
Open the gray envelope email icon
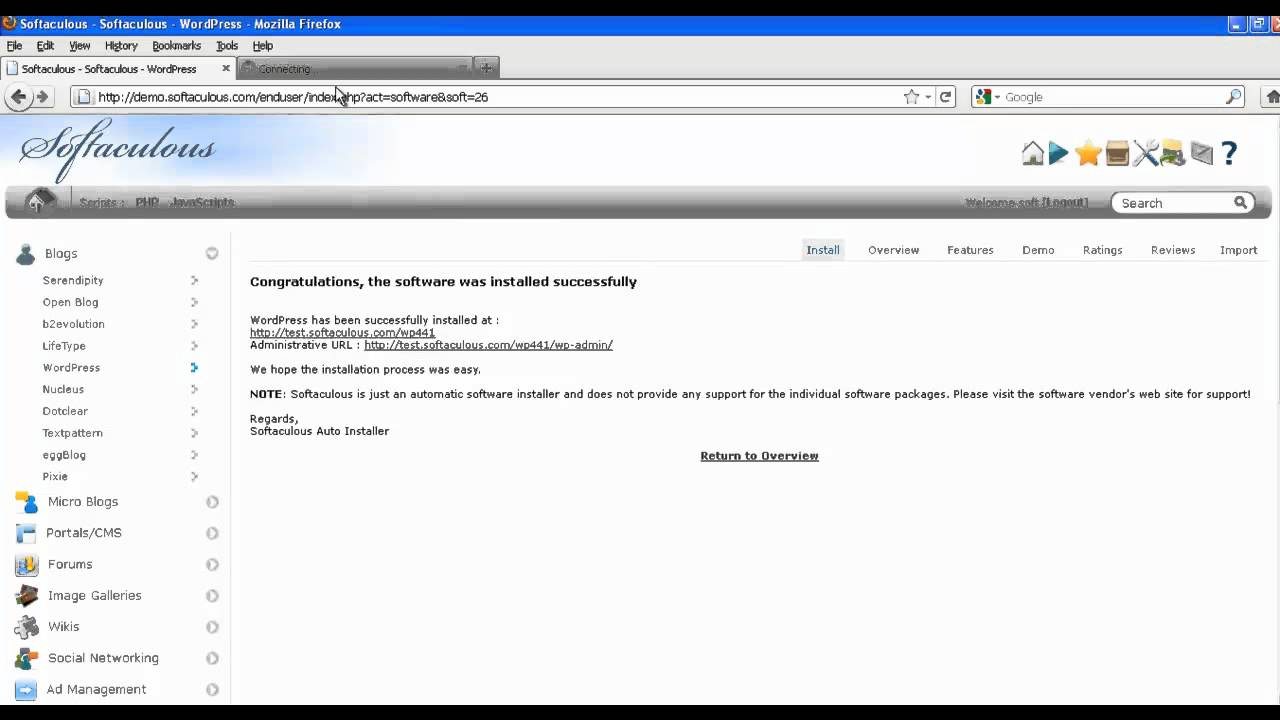[1201, 153]
